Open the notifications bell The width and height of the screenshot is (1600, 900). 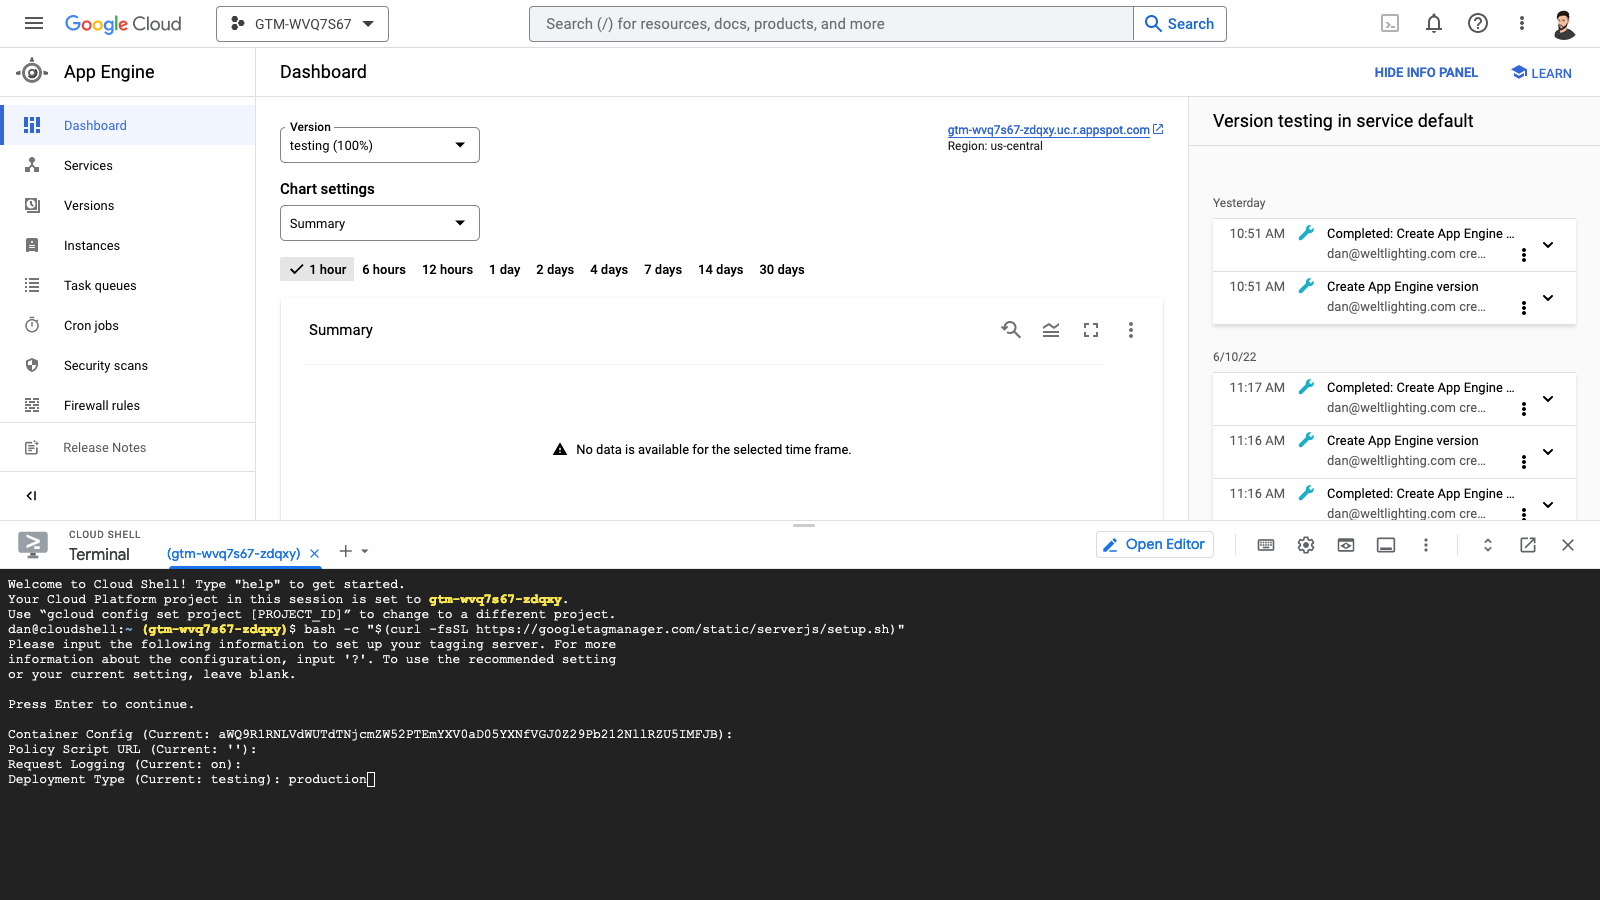(1434, 23)
